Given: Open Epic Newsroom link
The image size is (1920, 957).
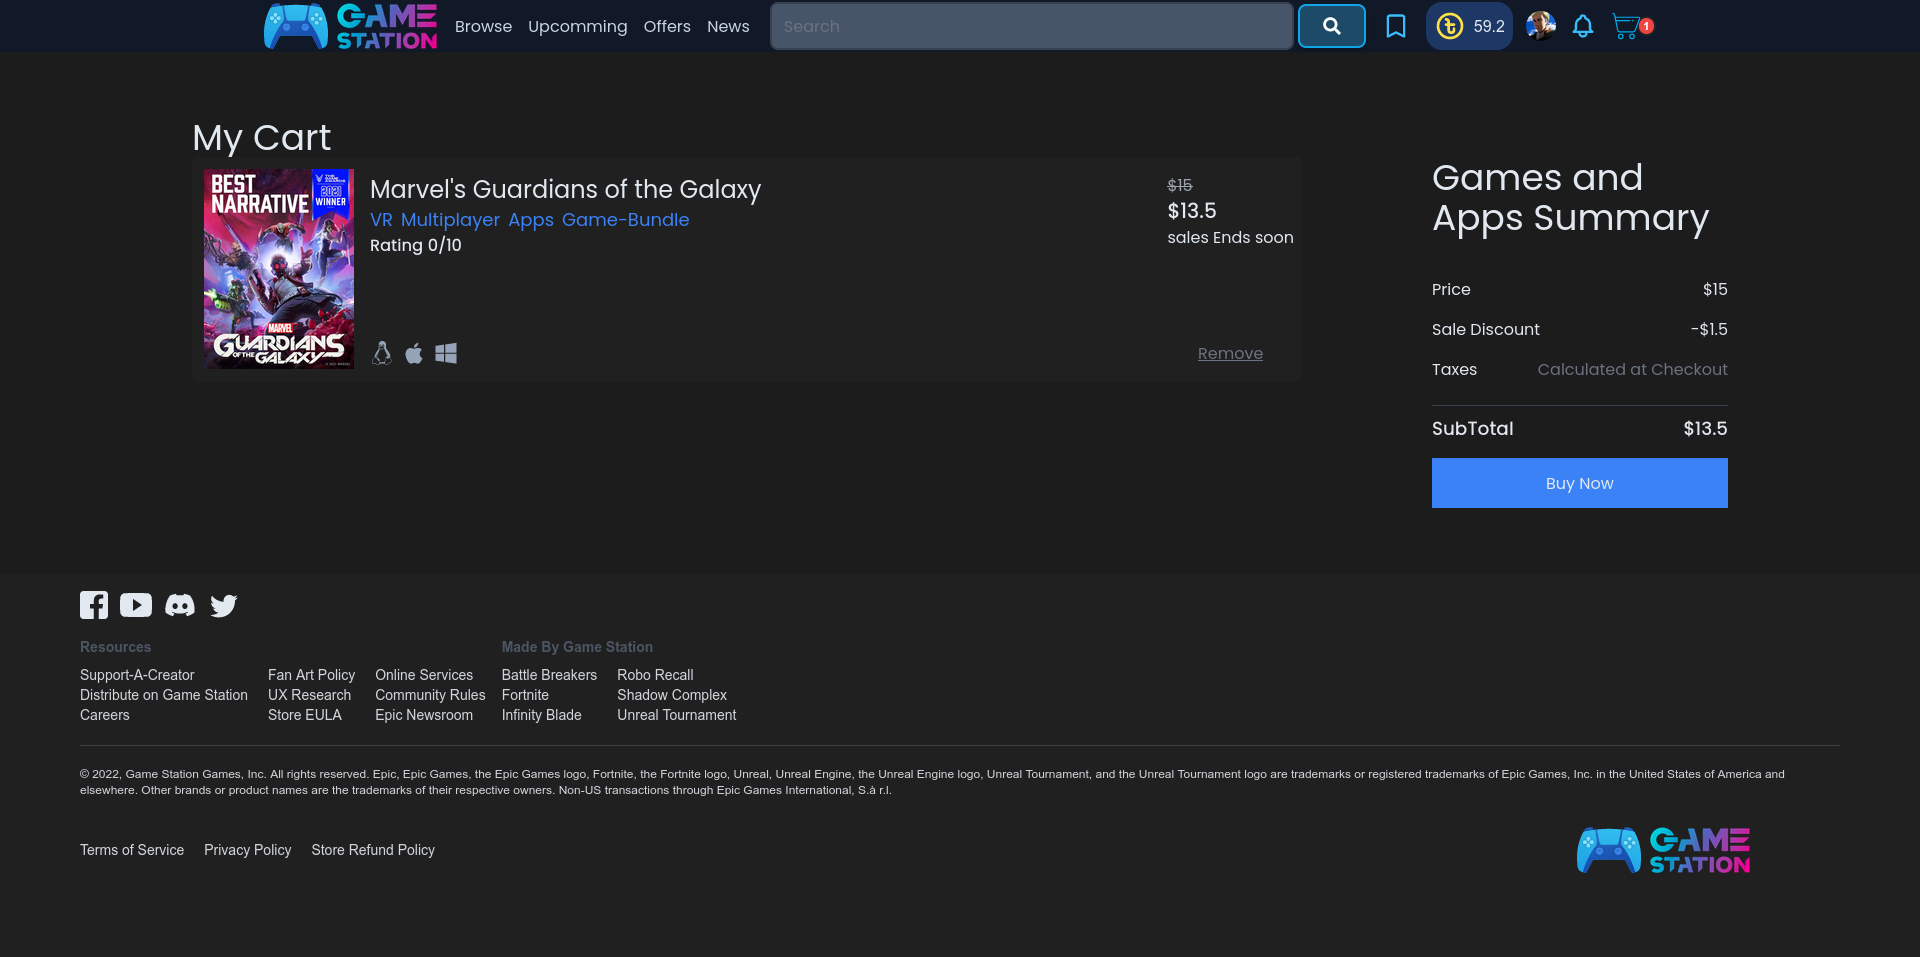Looking at the screenshot, I should click(424, 715).
